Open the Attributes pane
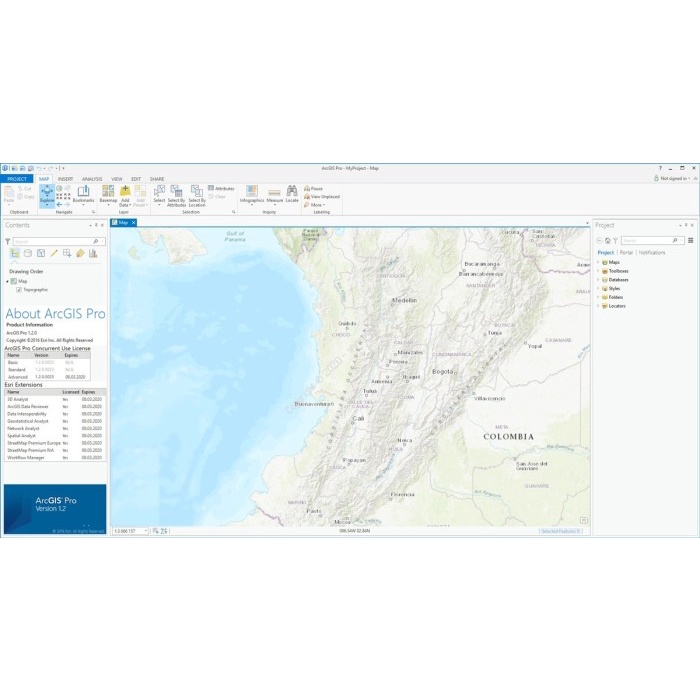Screen dimensions: 700x700 pos(221,188)
